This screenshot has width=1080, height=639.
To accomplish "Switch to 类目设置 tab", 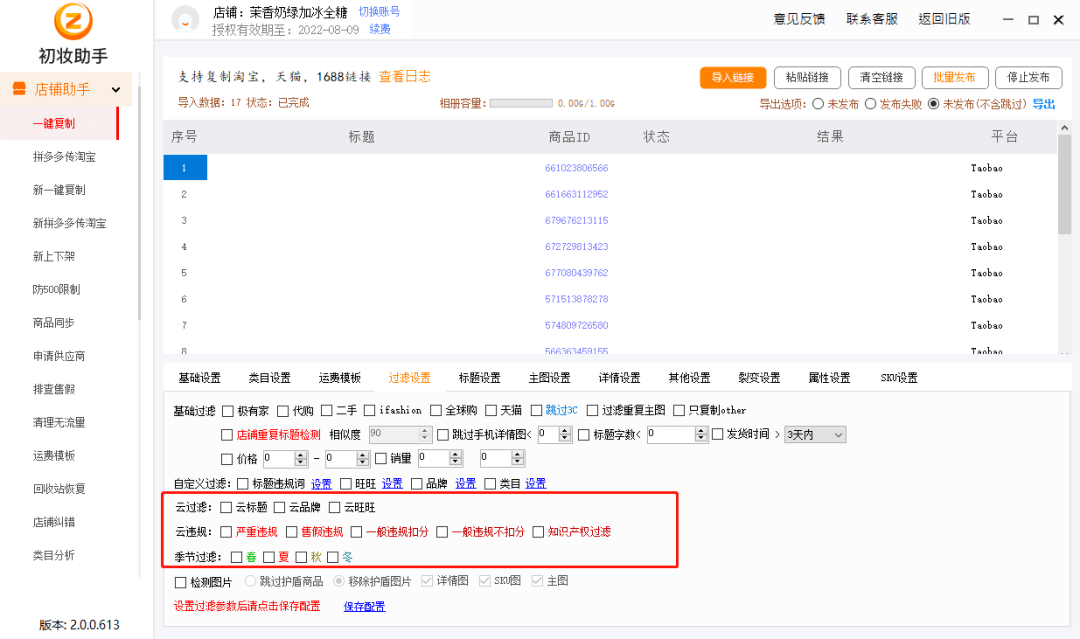I will point(269,378).
